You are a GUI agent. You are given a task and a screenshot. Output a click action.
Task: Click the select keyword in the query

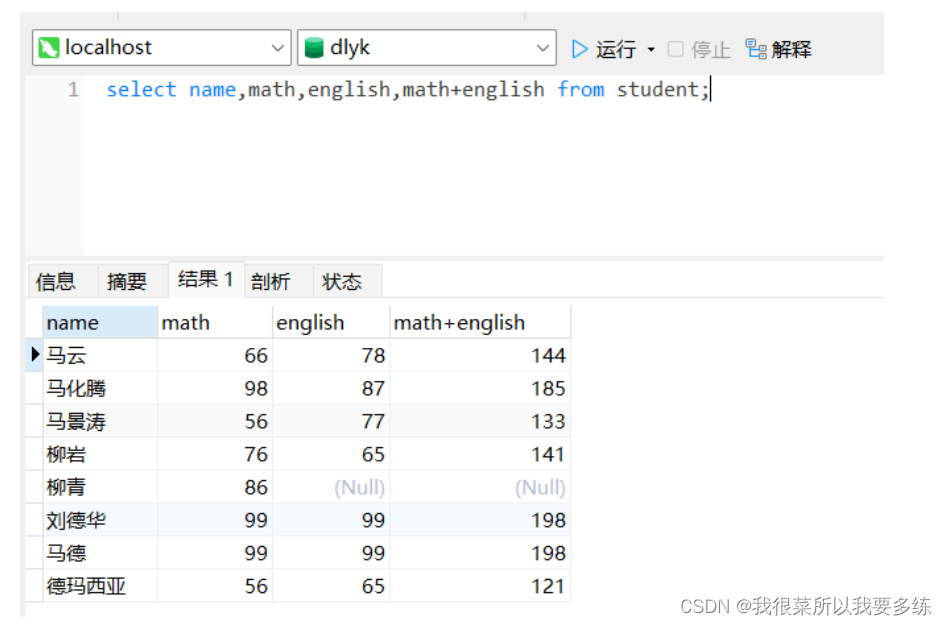141,89
